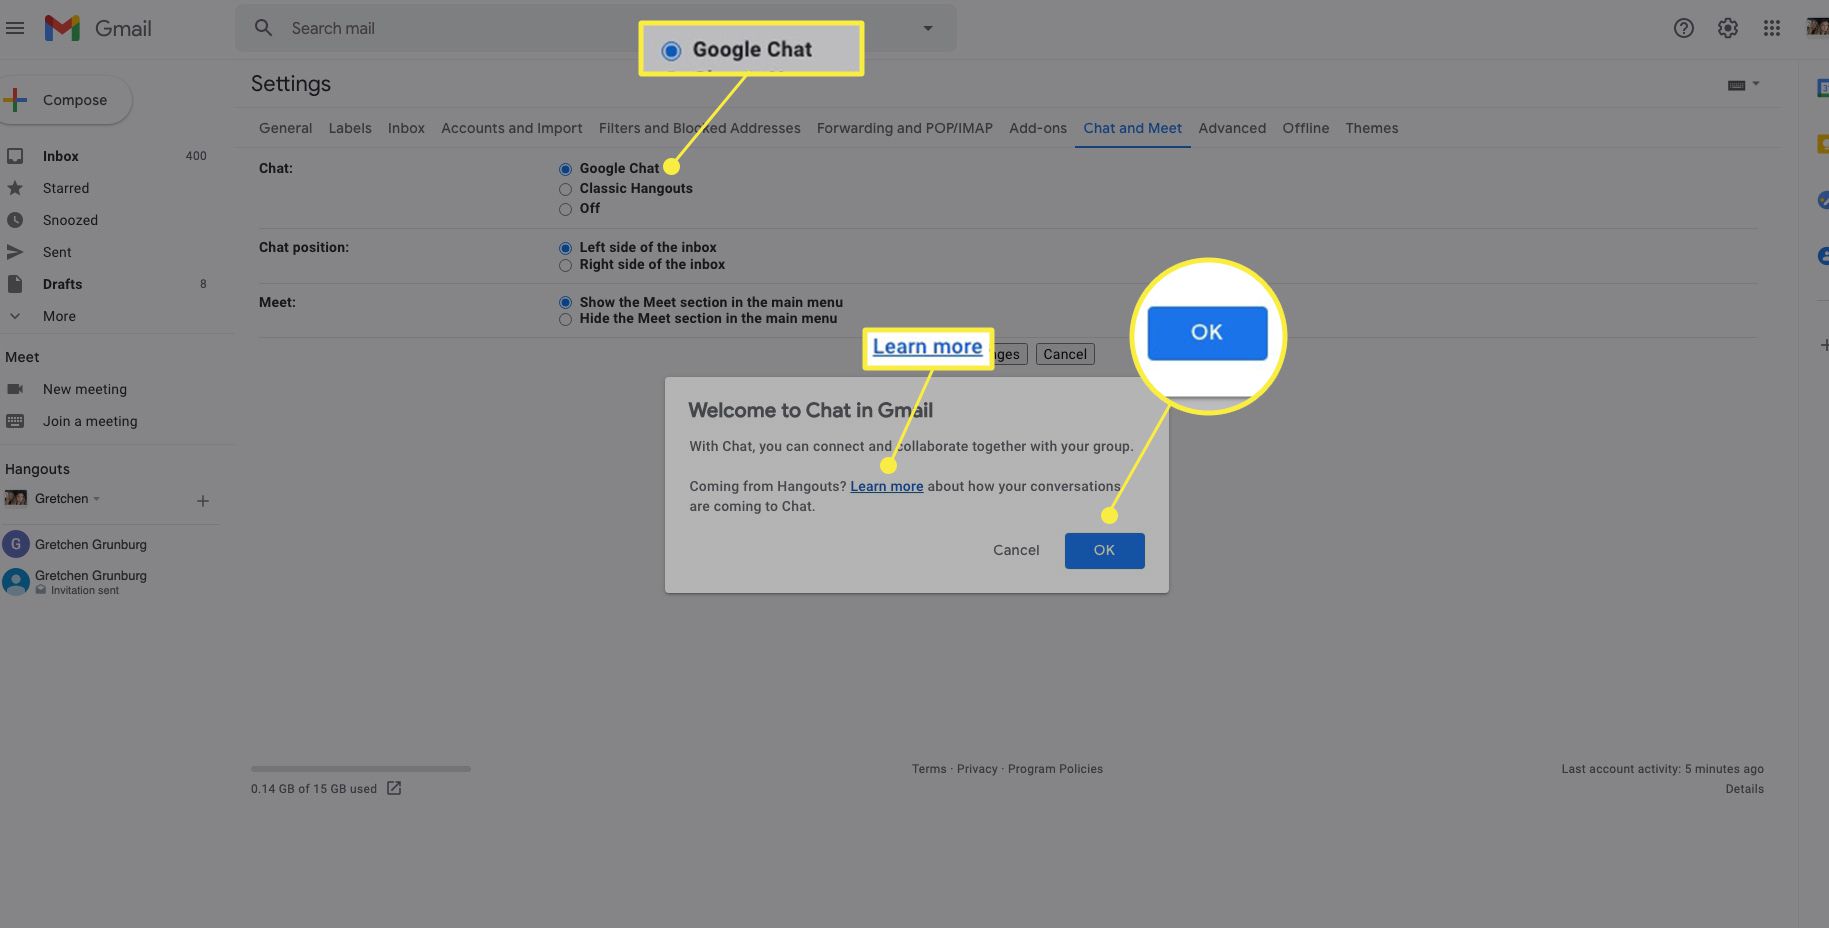
Task: Open search options dropdown arrow
Action: [928, 28]
